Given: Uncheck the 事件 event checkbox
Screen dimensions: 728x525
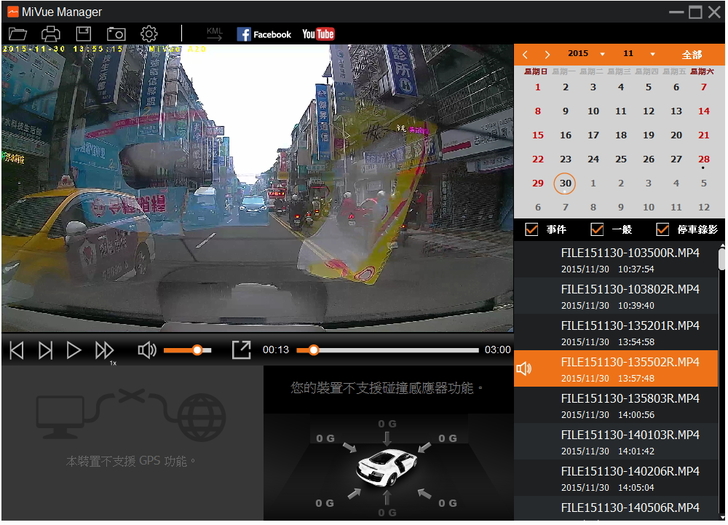Looking at the screenshot, I should [x=532, y=230].
